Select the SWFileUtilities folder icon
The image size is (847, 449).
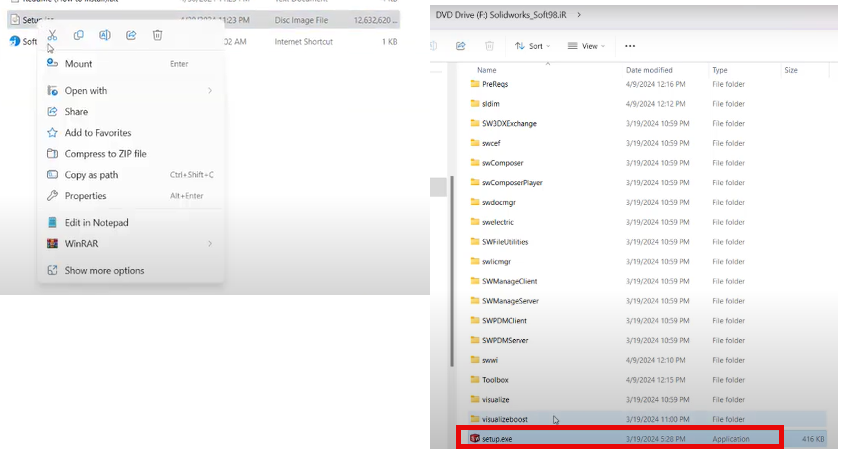coord(475,242)
